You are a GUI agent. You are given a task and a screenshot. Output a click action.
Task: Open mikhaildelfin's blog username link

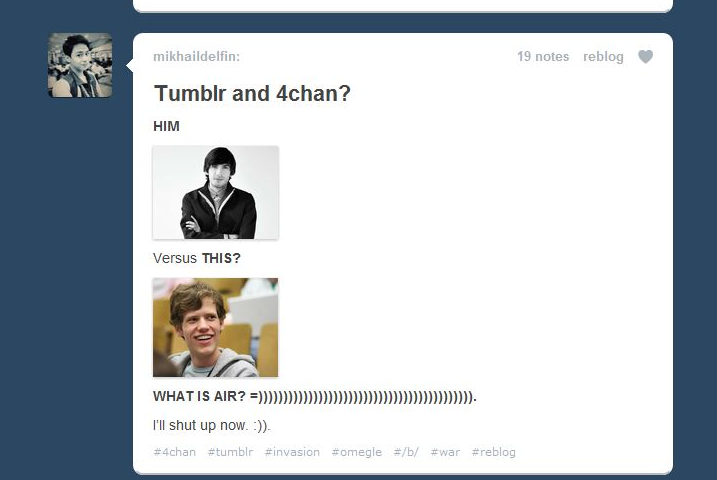click(x=196, y=57)
